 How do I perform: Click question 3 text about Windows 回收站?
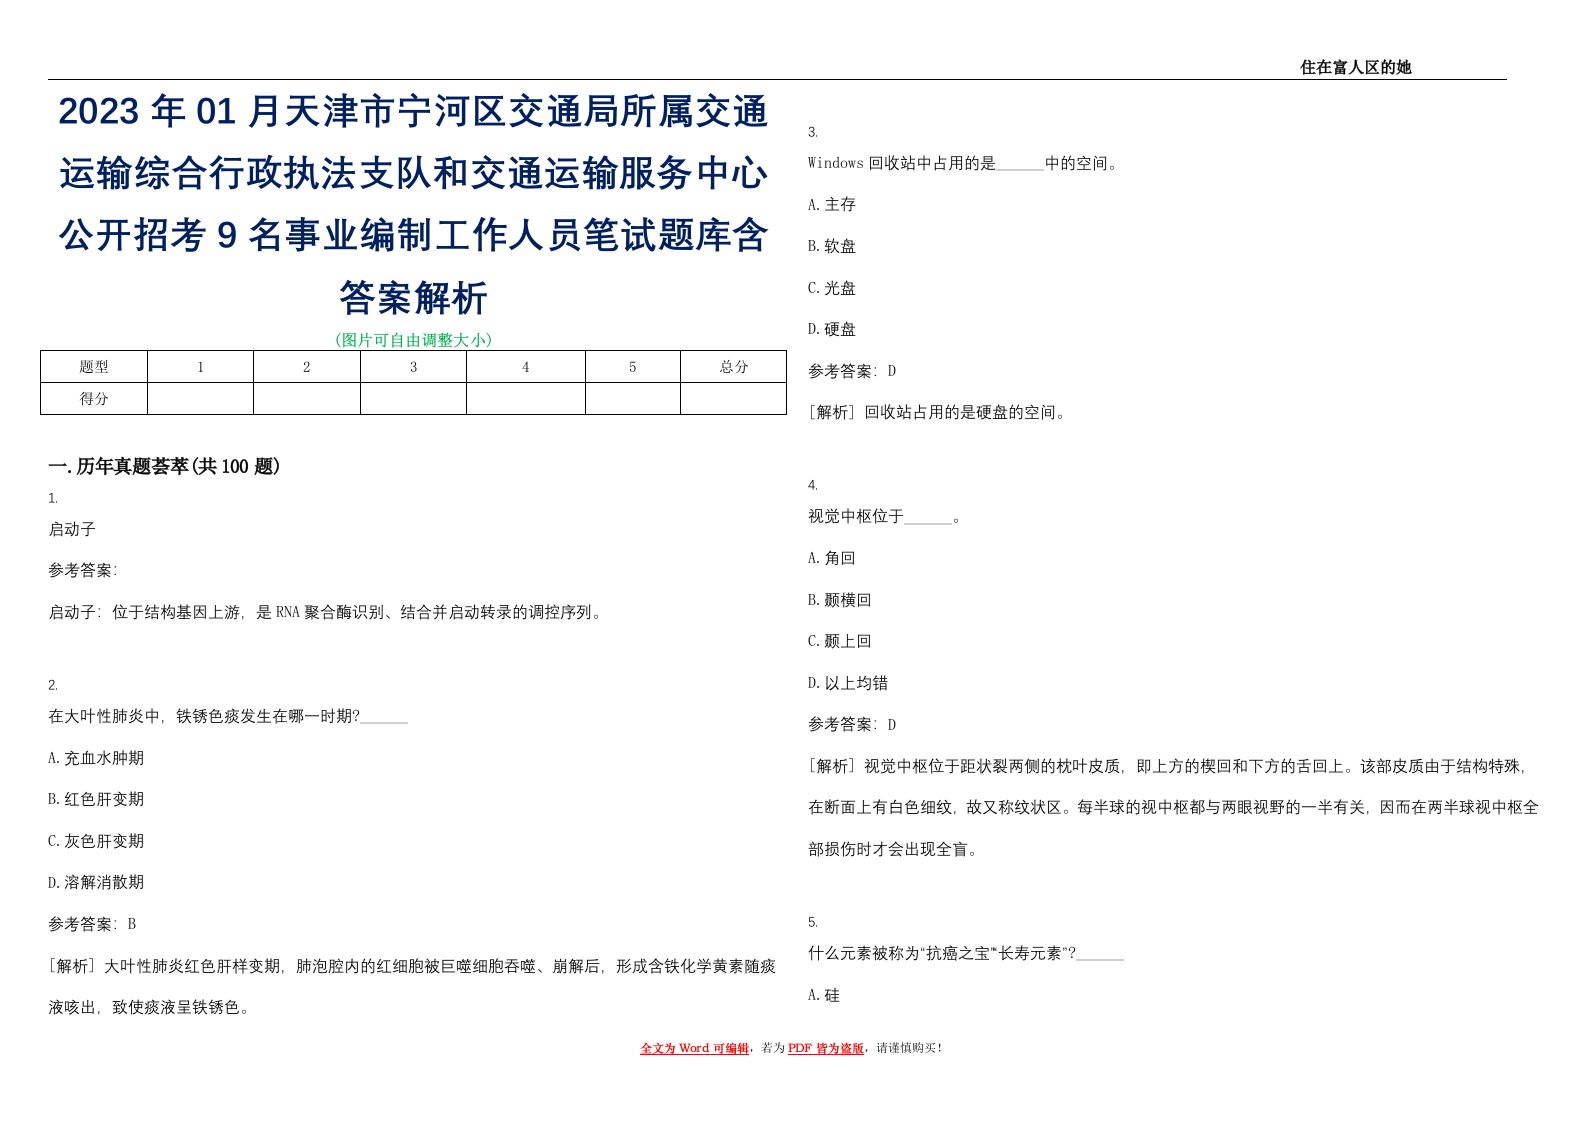point(964,163)
